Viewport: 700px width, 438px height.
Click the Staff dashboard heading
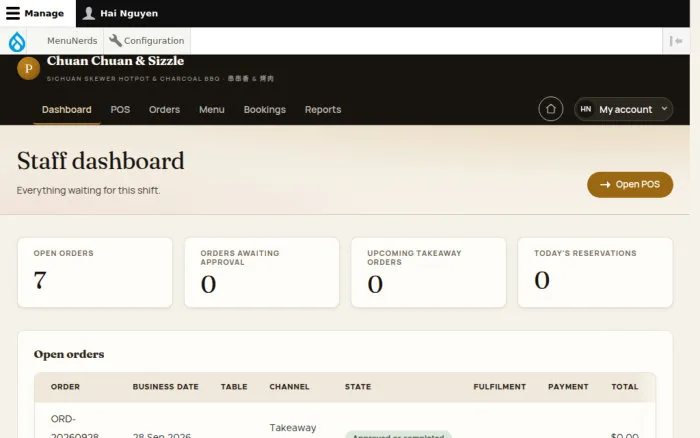point(100,161)
